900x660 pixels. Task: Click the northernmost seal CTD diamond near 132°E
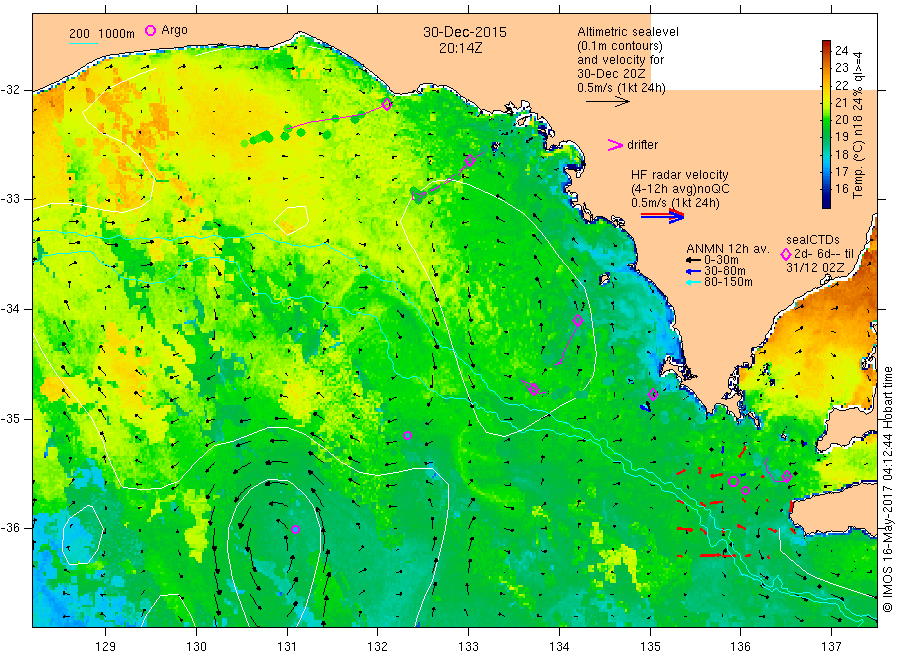click(387, 104)
